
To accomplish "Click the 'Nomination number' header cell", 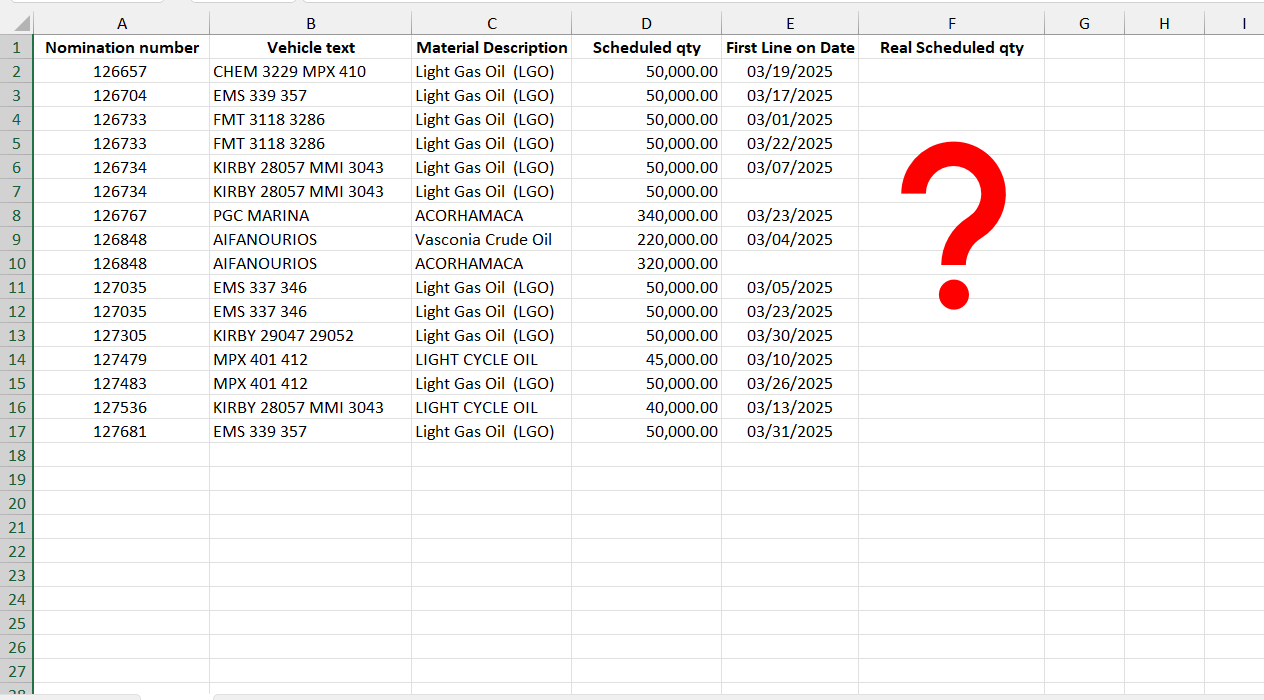I will [x=122, y=47].
